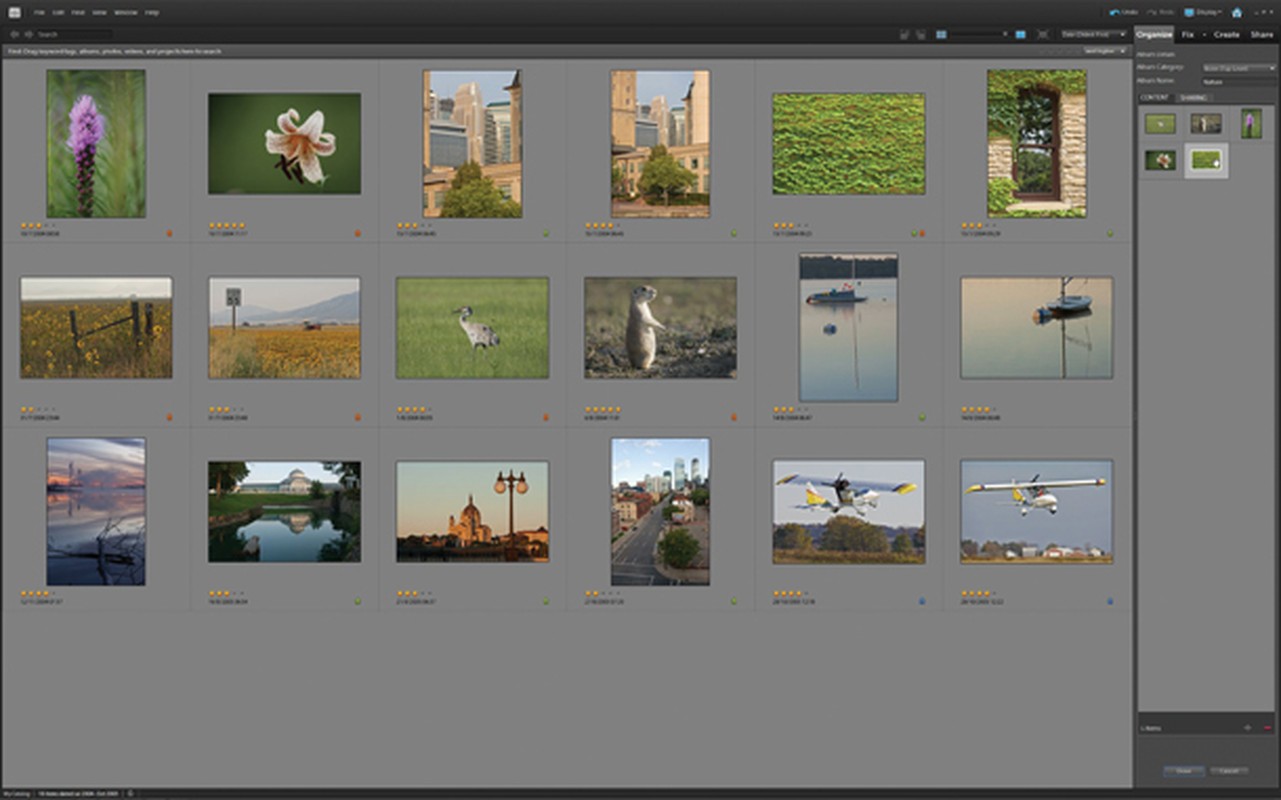Click the Elements app logo icon
The height and width of the screenshot is (800, 1281).
click(x=14, y=12)
